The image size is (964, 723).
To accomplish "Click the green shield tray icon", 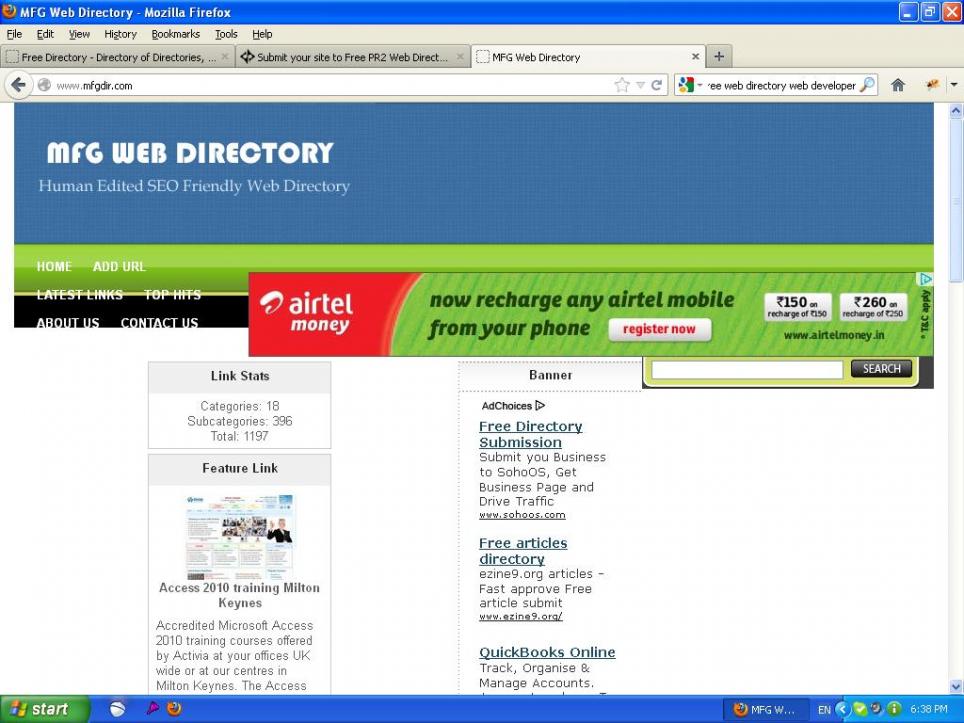I will point(859,709).
